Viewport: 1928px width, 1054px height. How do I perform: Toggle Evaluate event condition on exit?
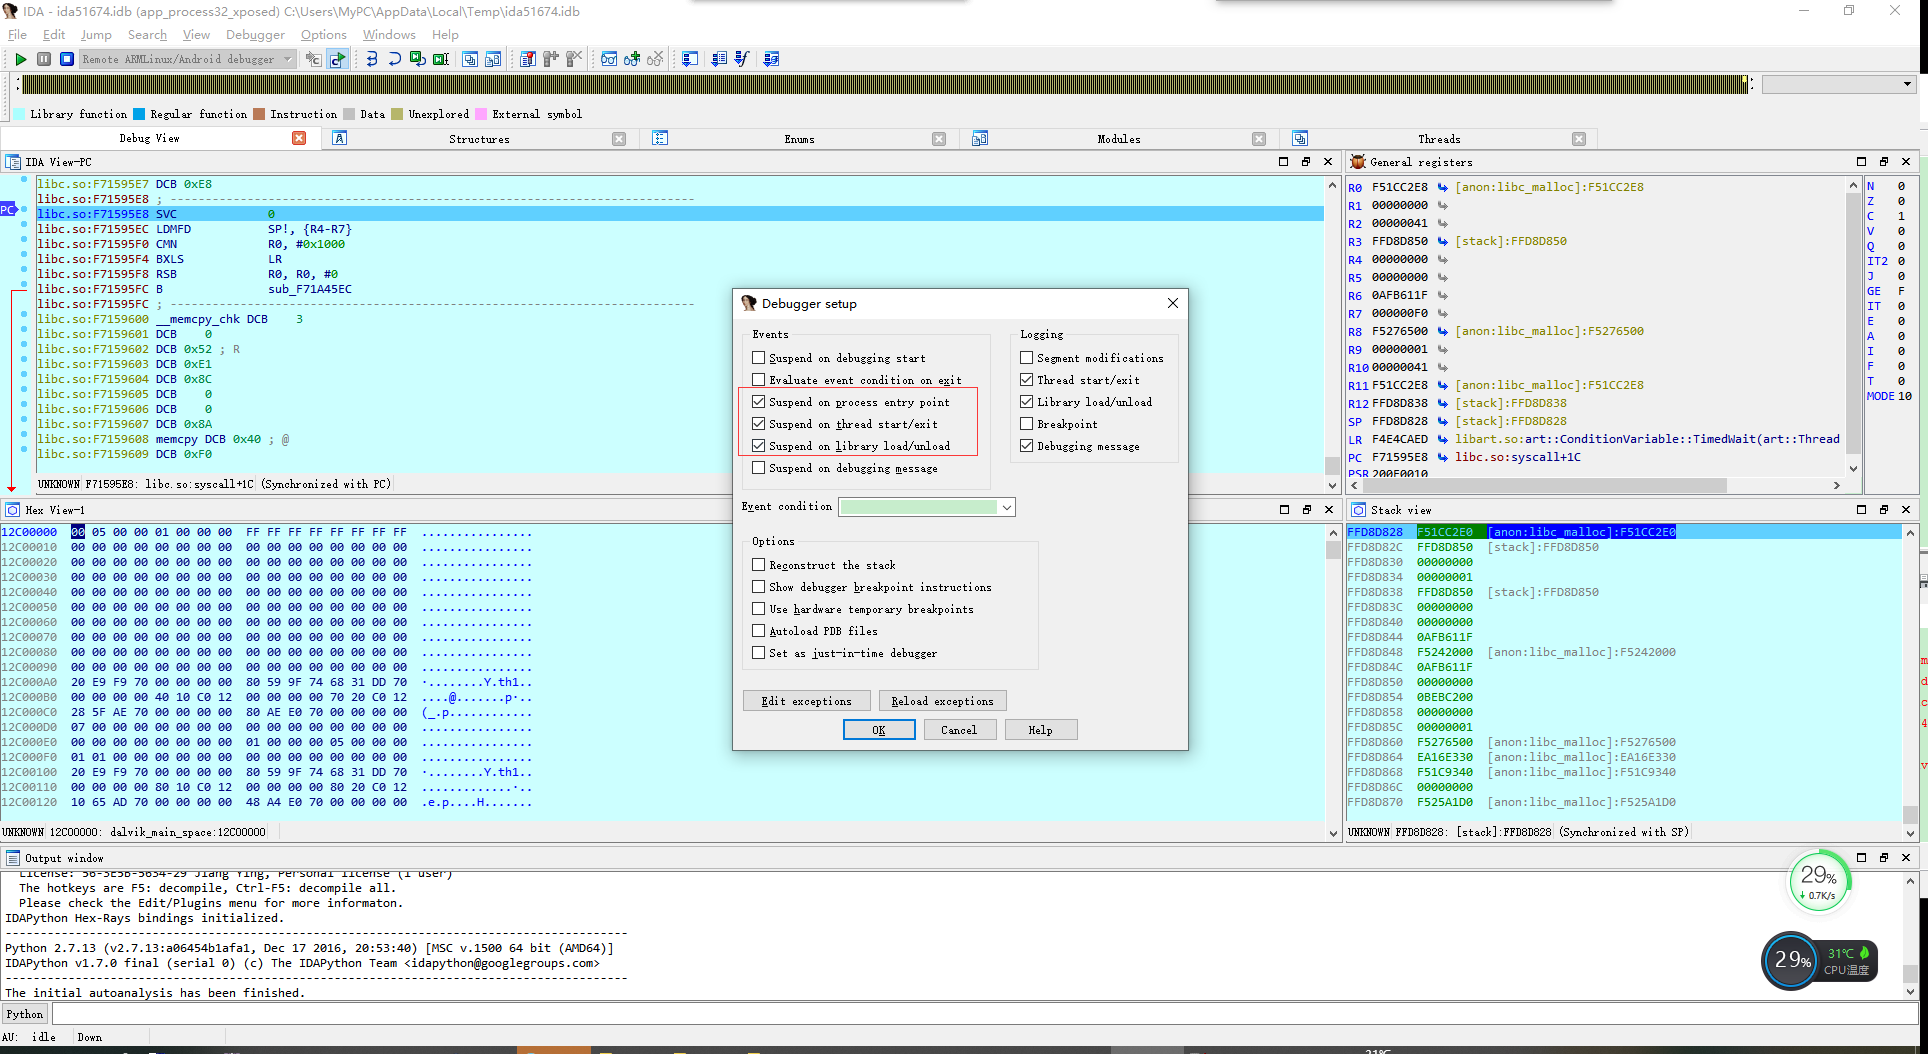[x=758, y=380]
